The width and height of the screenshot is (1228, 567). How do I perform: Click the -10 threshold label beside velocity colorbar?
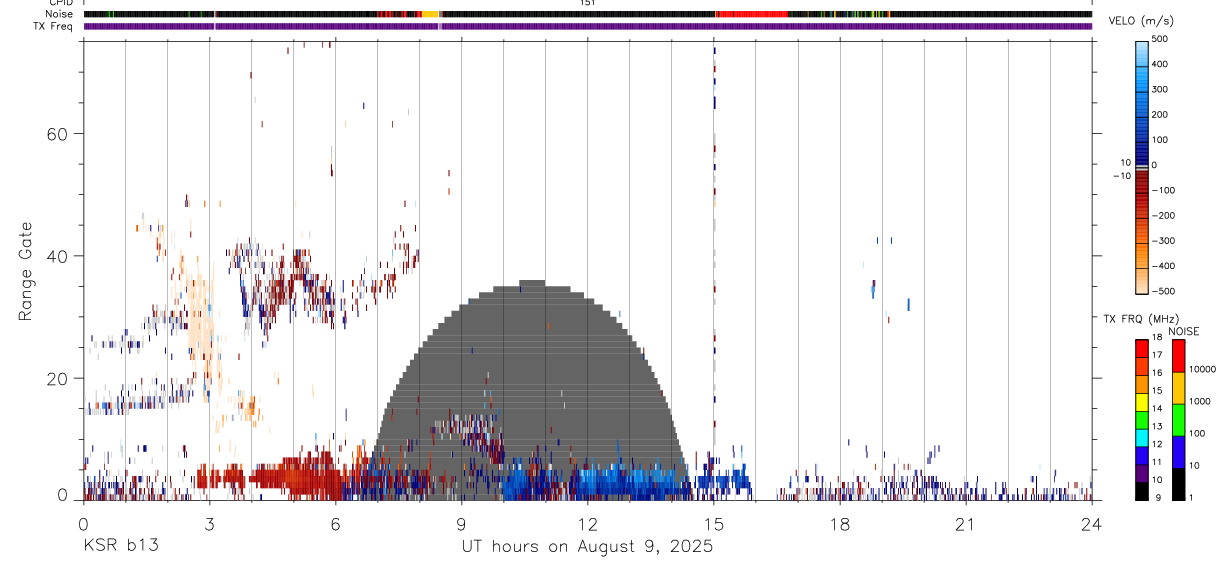pos(1121,175)
